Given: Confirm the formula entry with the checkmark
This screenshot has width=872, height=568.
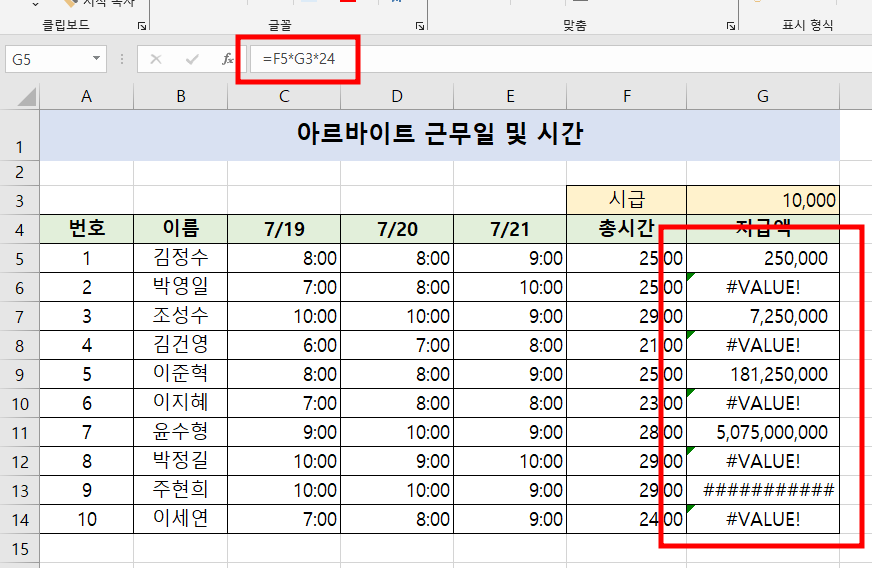Looking at the screenshot, I should coord(192,59).
